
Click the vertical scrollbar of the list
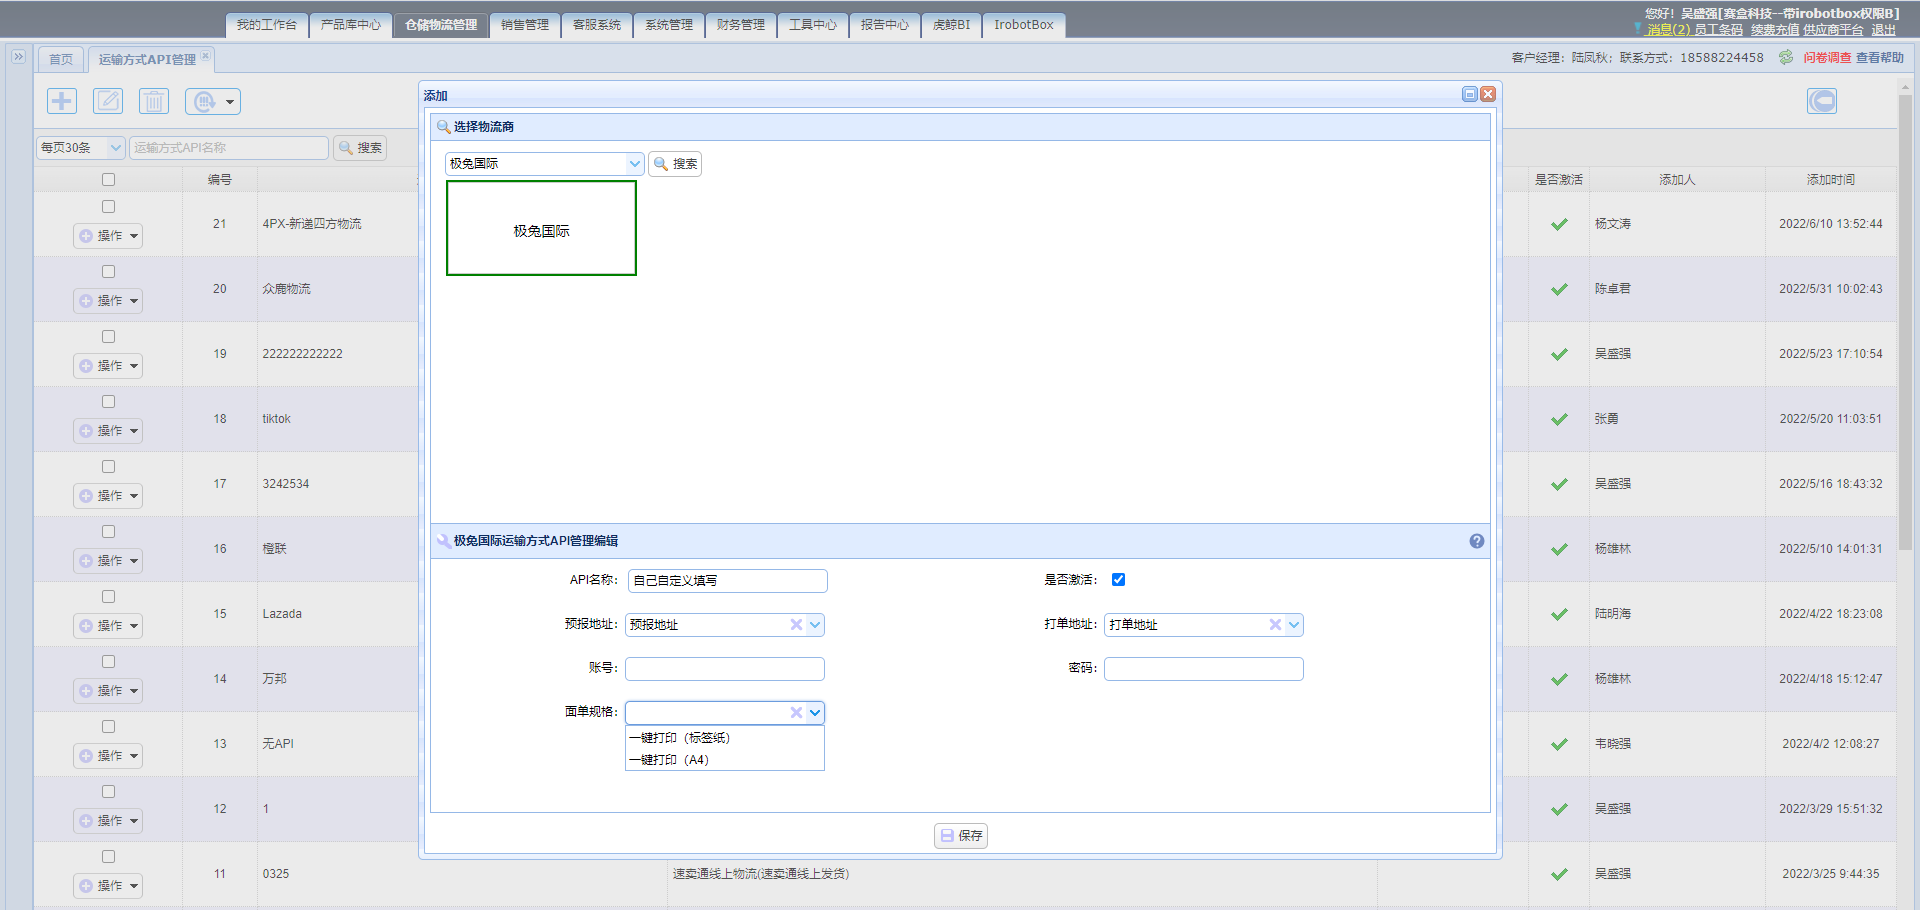coord(1905,320)
